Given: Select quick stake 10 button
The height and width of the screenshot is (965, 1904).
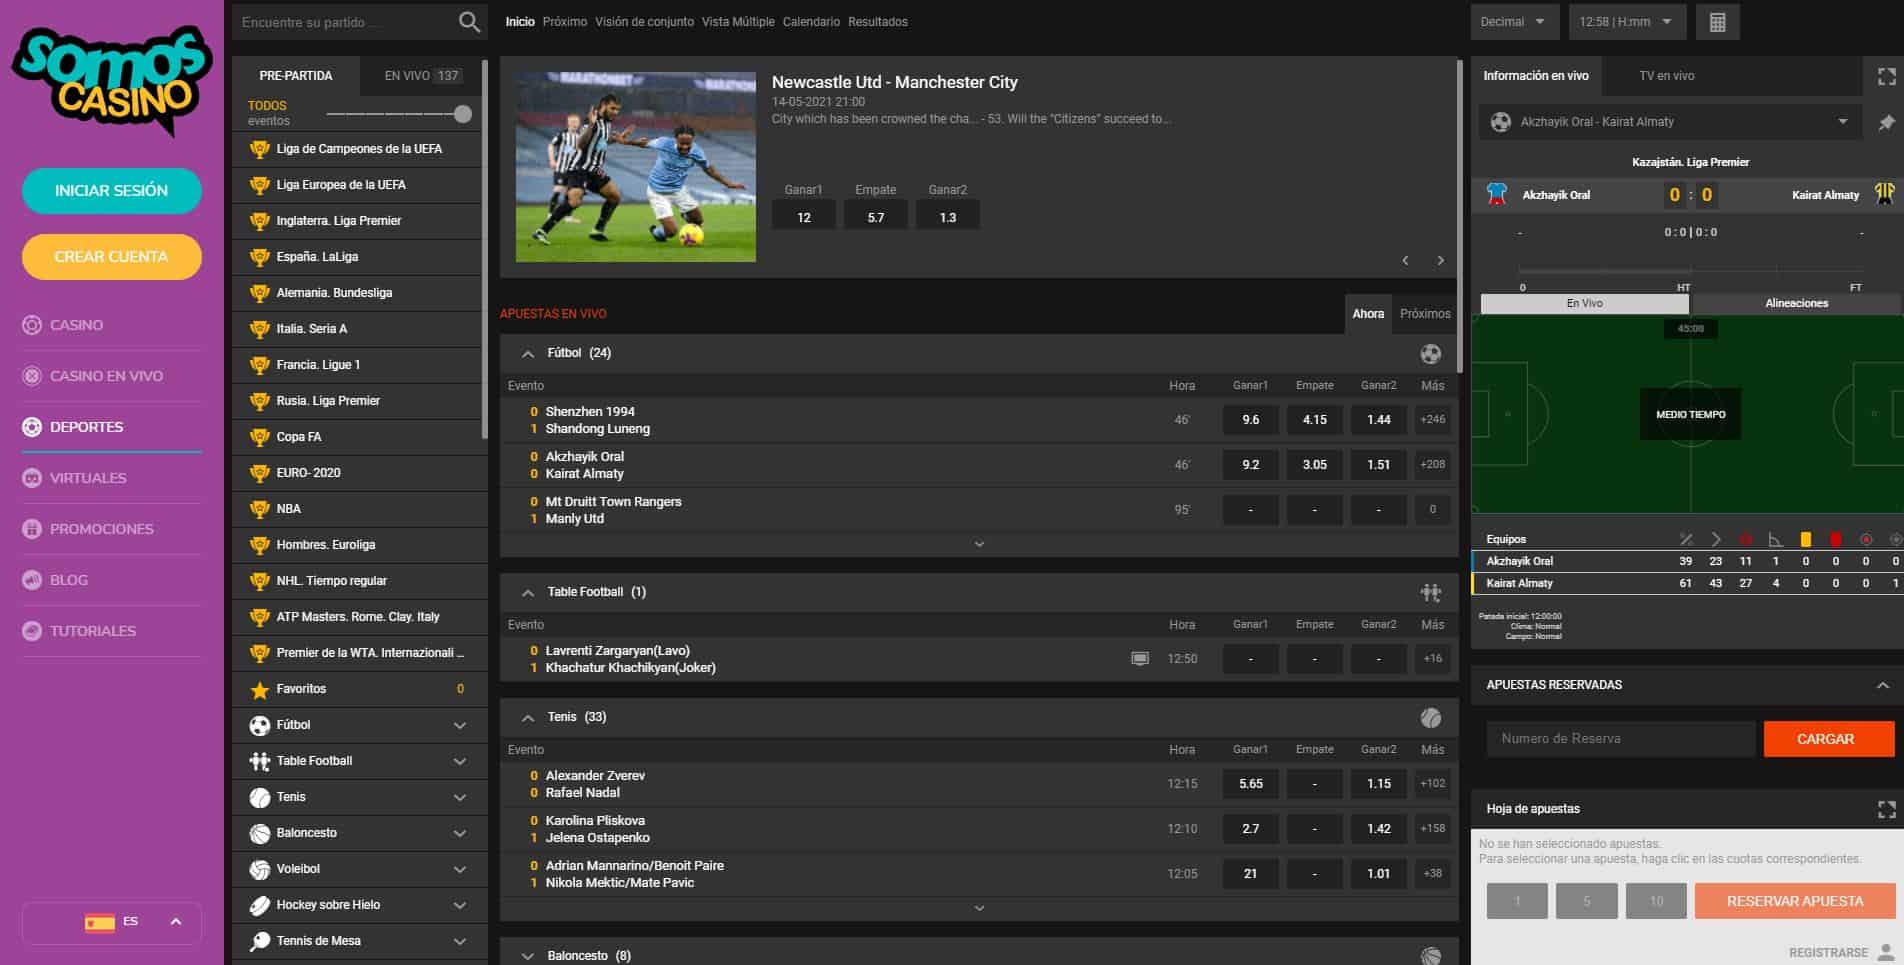Looking at the screenshot, I should tap(1656, 901).
